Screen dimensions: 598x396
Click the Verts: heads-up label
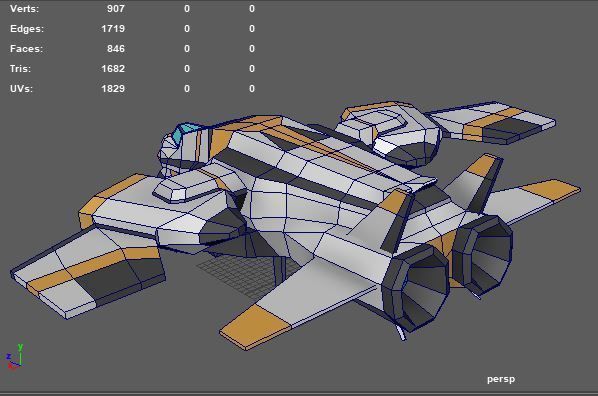[x=24, y=9]
